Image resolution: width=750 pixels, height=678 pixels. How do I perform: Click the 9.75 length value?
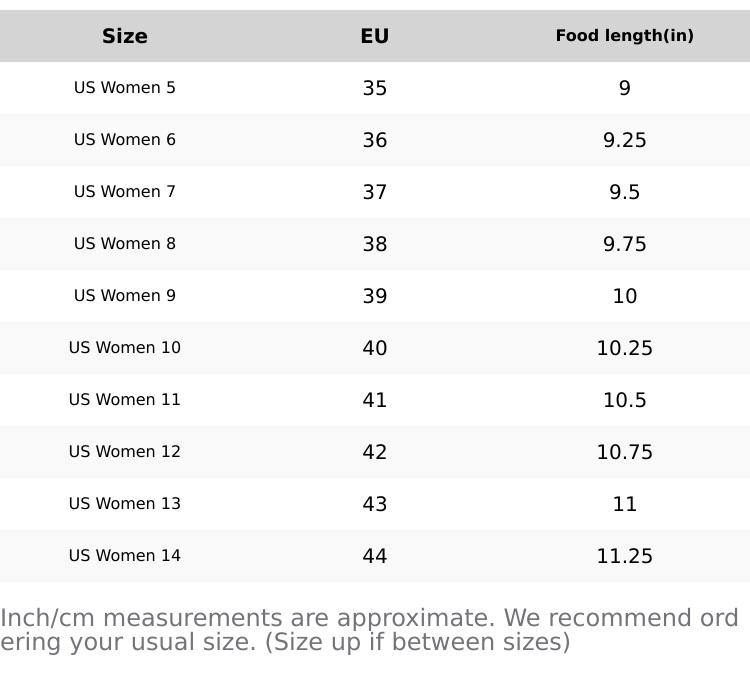tap(624, 244)
